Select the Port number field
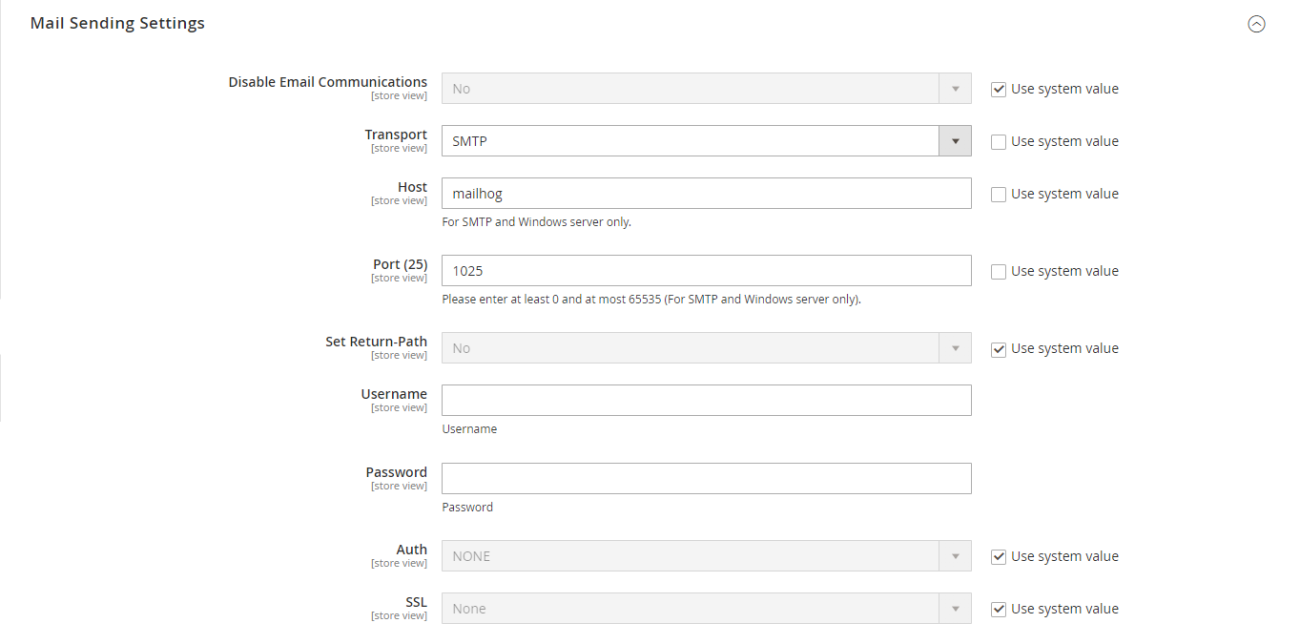The image size is (1300, 644). tap(705, 270)
